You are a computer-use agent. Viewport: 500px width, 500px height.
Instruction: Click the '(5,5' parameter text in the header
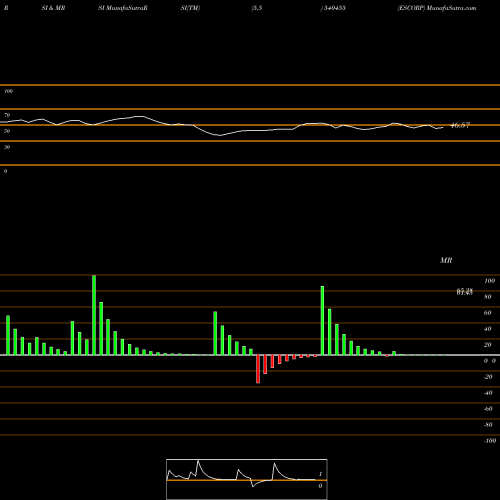[x=257, y=8]
